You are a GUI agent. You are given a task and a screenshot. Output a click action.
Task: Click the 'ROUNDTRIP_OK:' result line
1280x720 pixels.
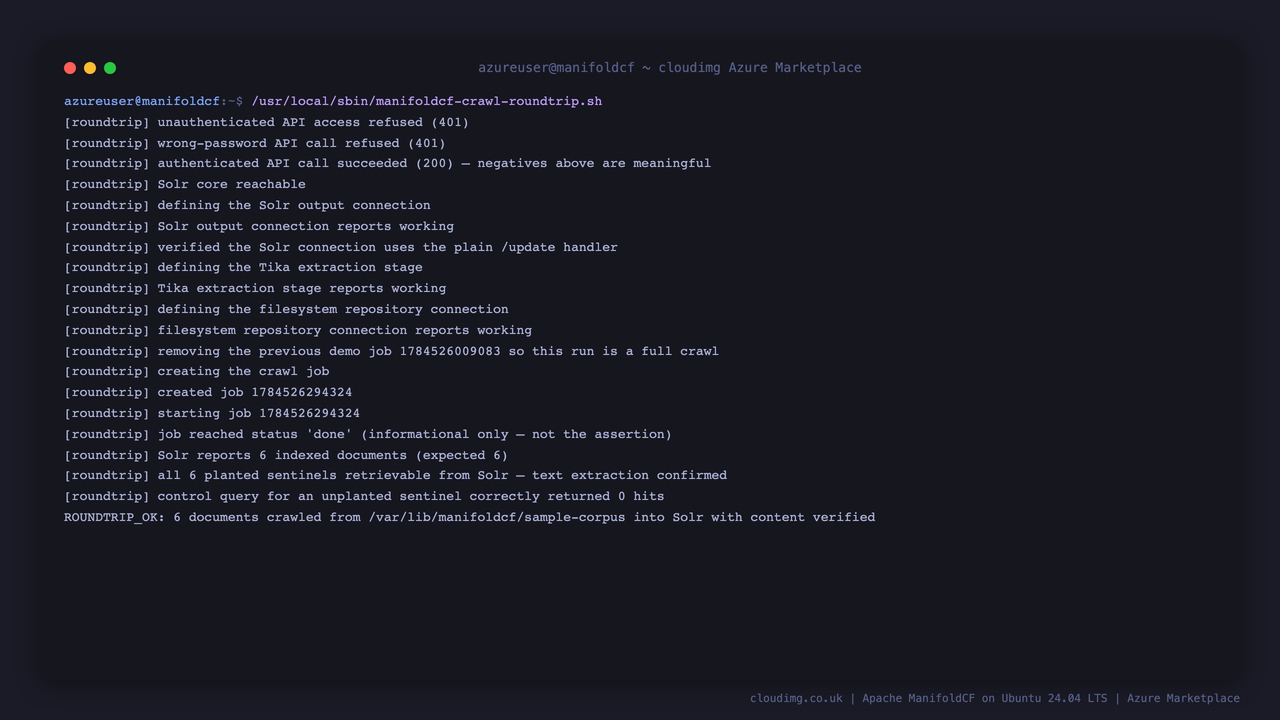[469, 517]
